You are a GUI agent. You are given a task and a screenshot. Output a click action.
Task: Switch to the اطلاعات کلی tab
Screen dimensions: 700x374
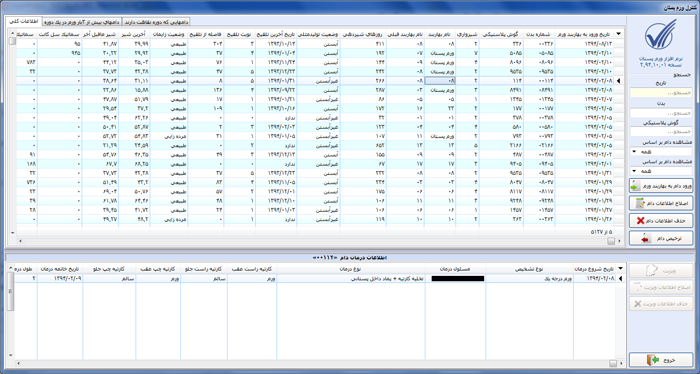(x=23, y=21)
